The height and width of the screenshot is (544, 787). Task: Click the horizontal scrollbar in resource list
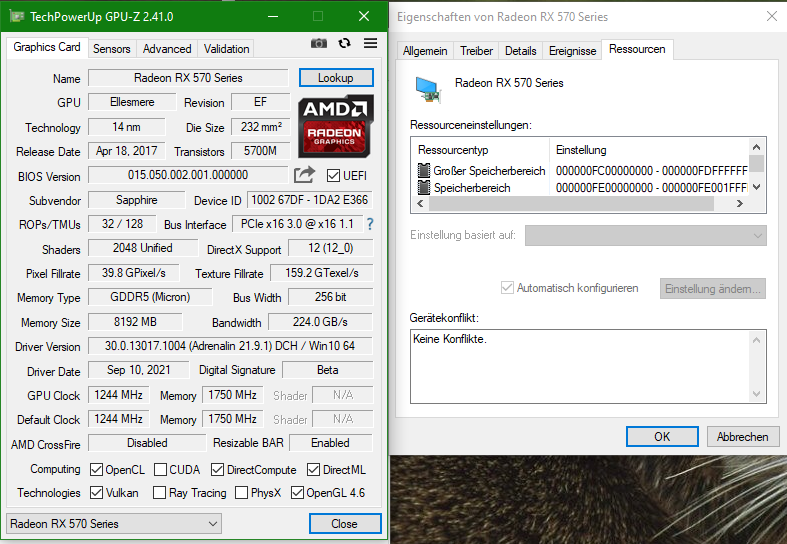point(572,204)
